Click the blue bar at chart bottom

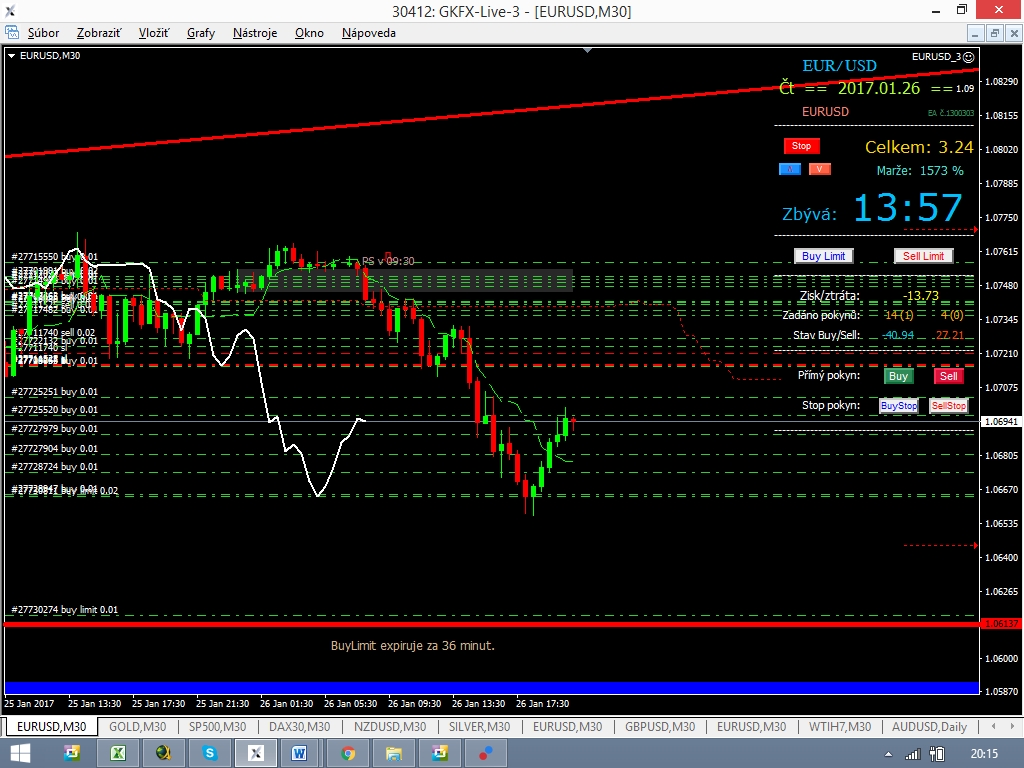(x=490, y=688)
